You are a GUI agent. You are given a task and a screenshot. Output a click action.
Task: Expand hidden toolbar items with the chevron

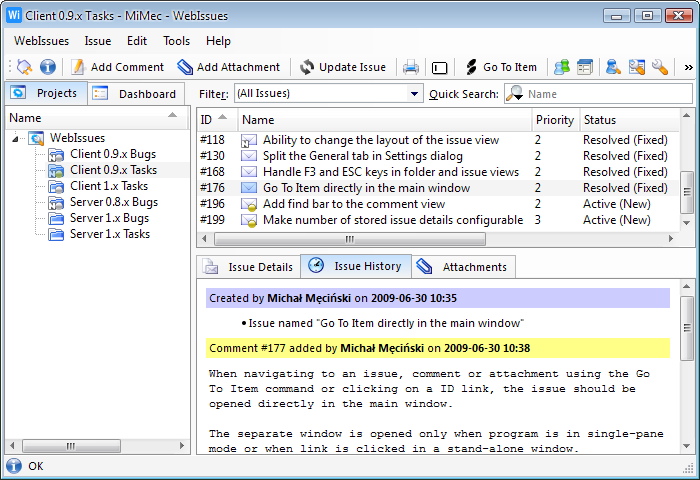click(688, 67)
